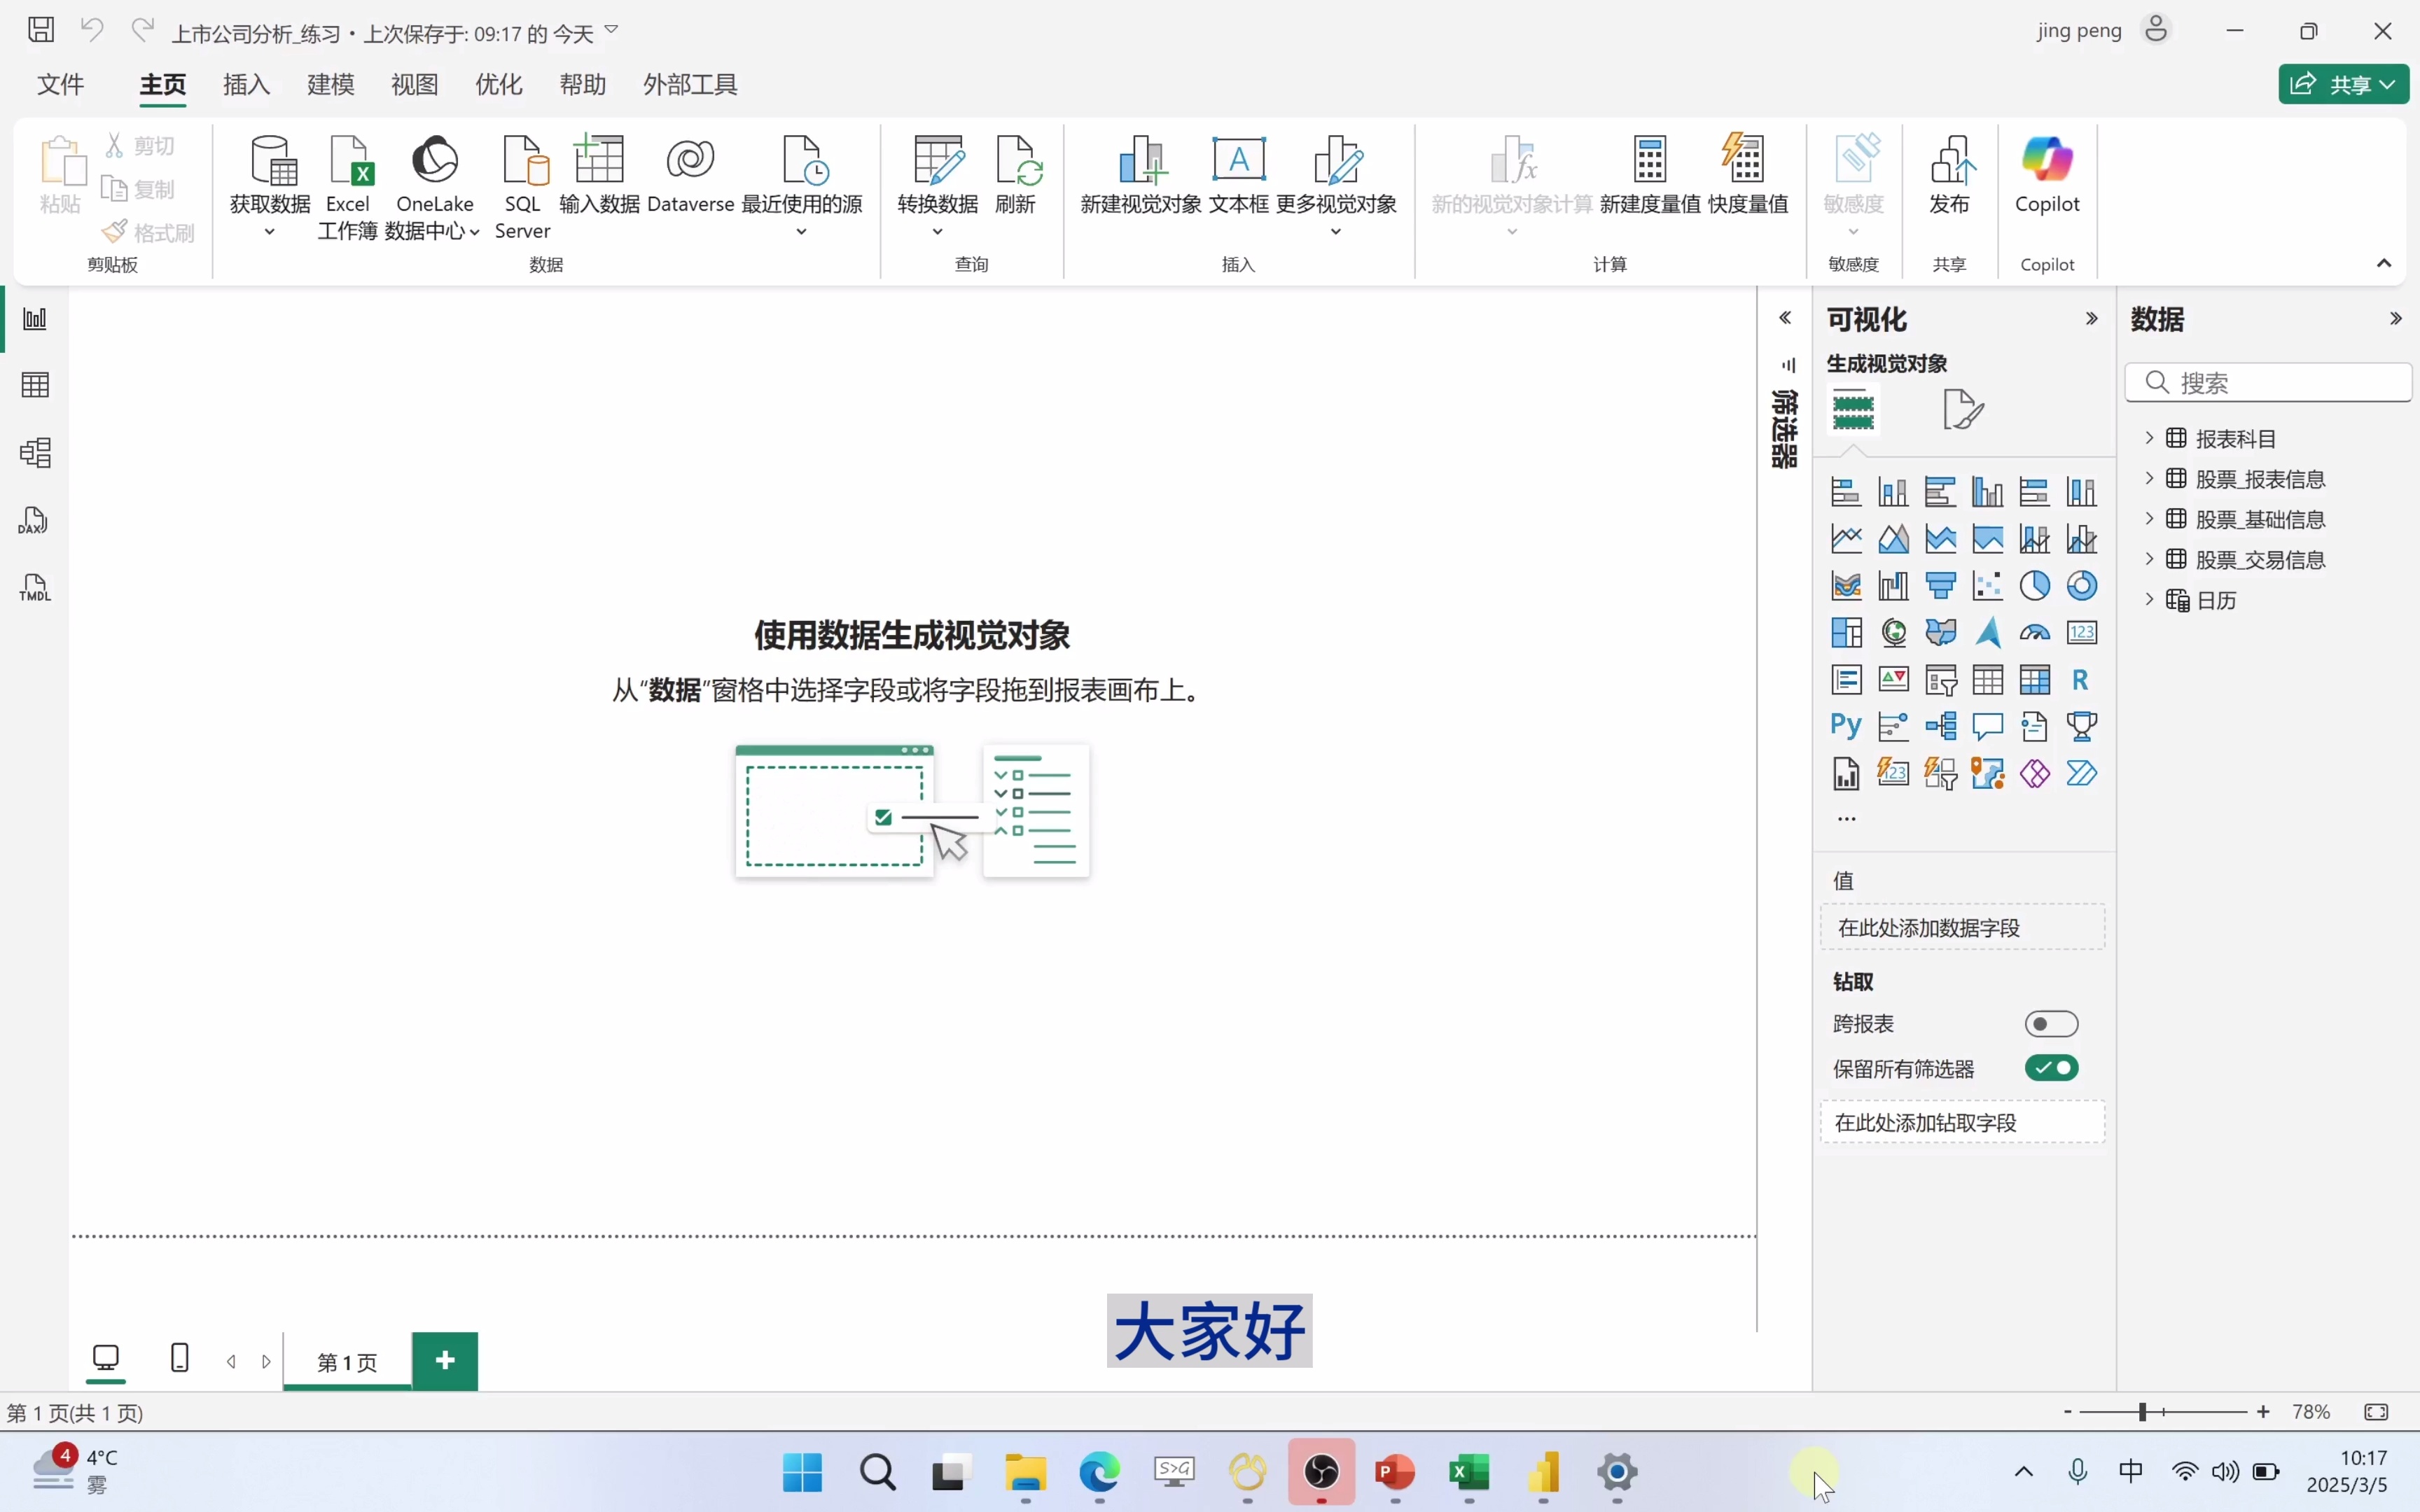Open the More visuals (更多视觉对象) dropdown
Image resolution: width=2420 pixels, height=1512 pixels.
1336,232
